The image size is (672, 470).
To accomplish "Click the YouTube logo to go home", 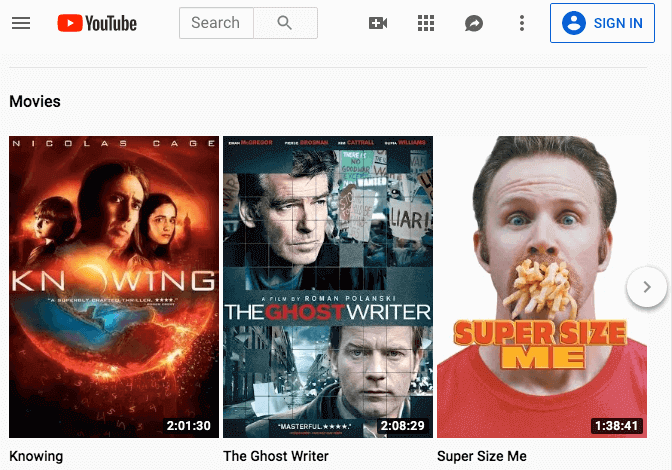I will click(97, 23).
